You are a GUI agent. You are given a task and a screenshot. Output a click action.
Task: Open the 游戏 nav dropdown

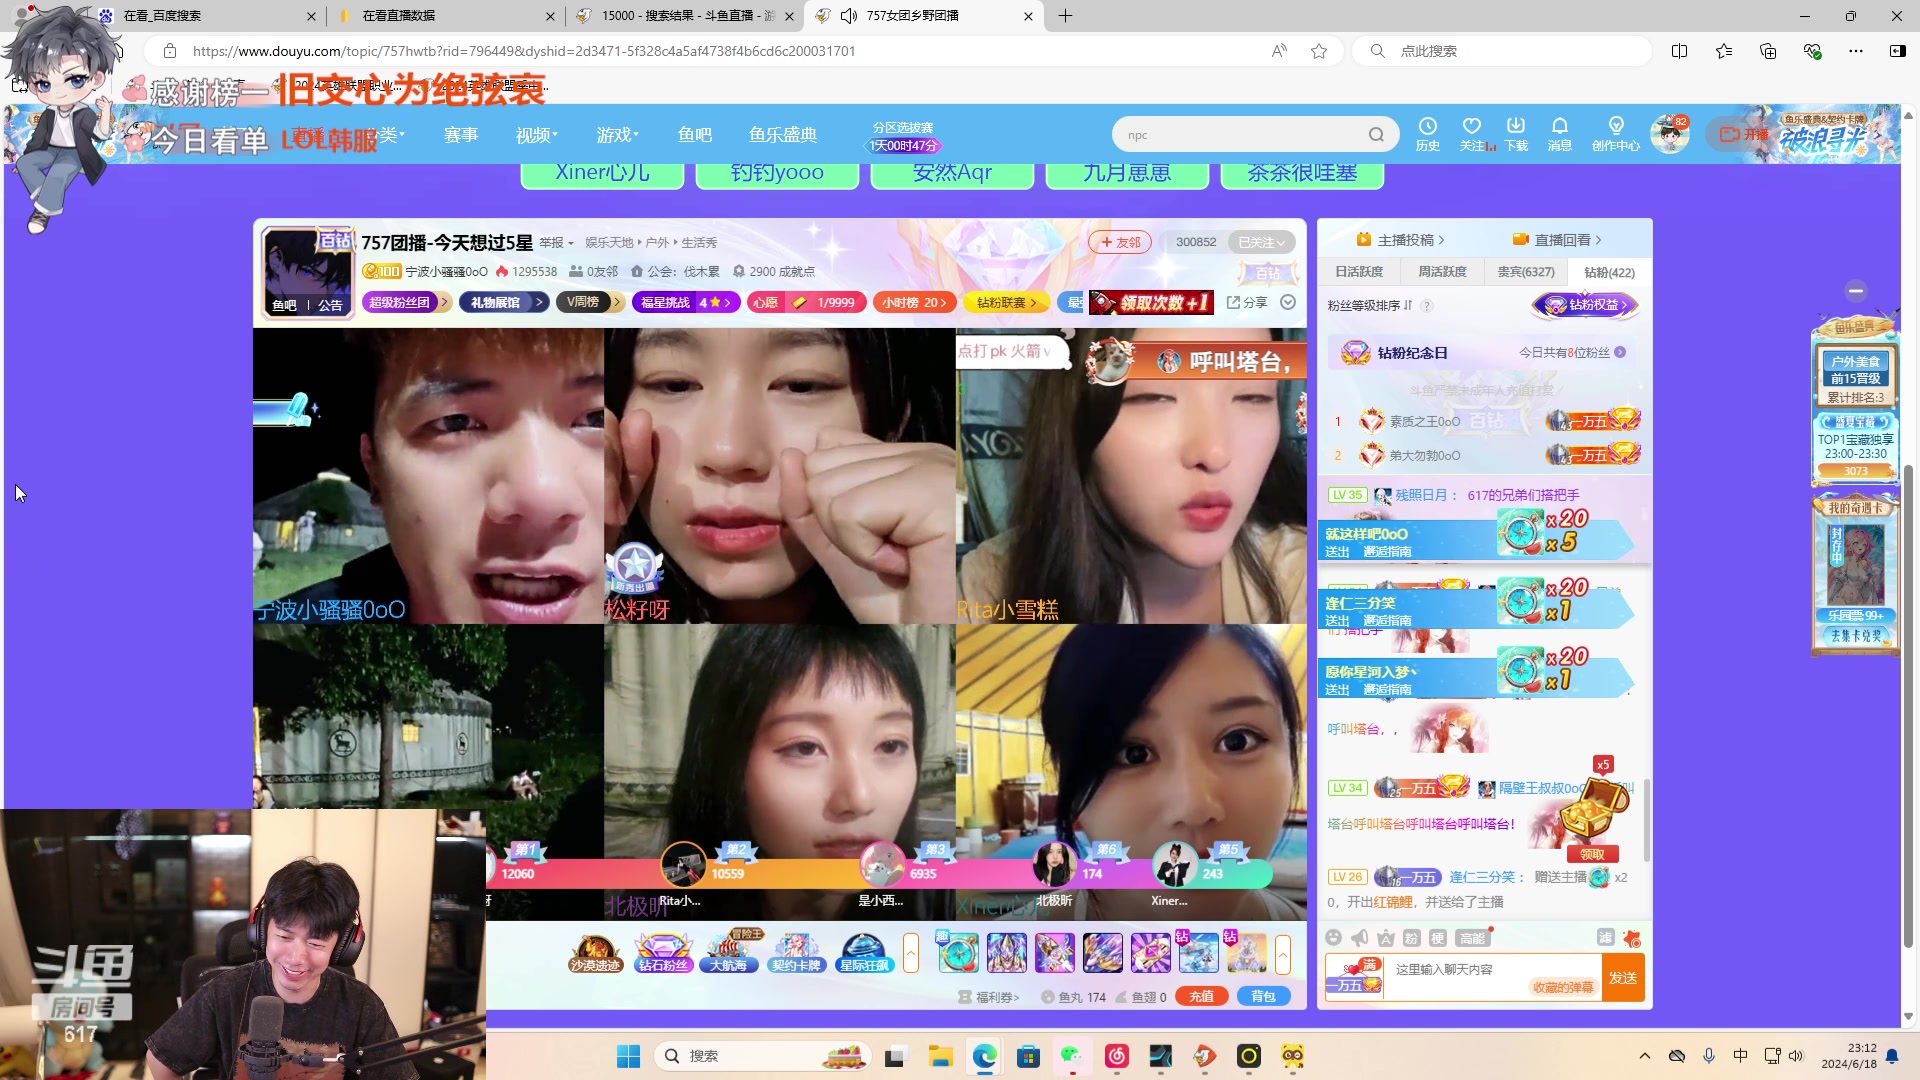(617, 135)
